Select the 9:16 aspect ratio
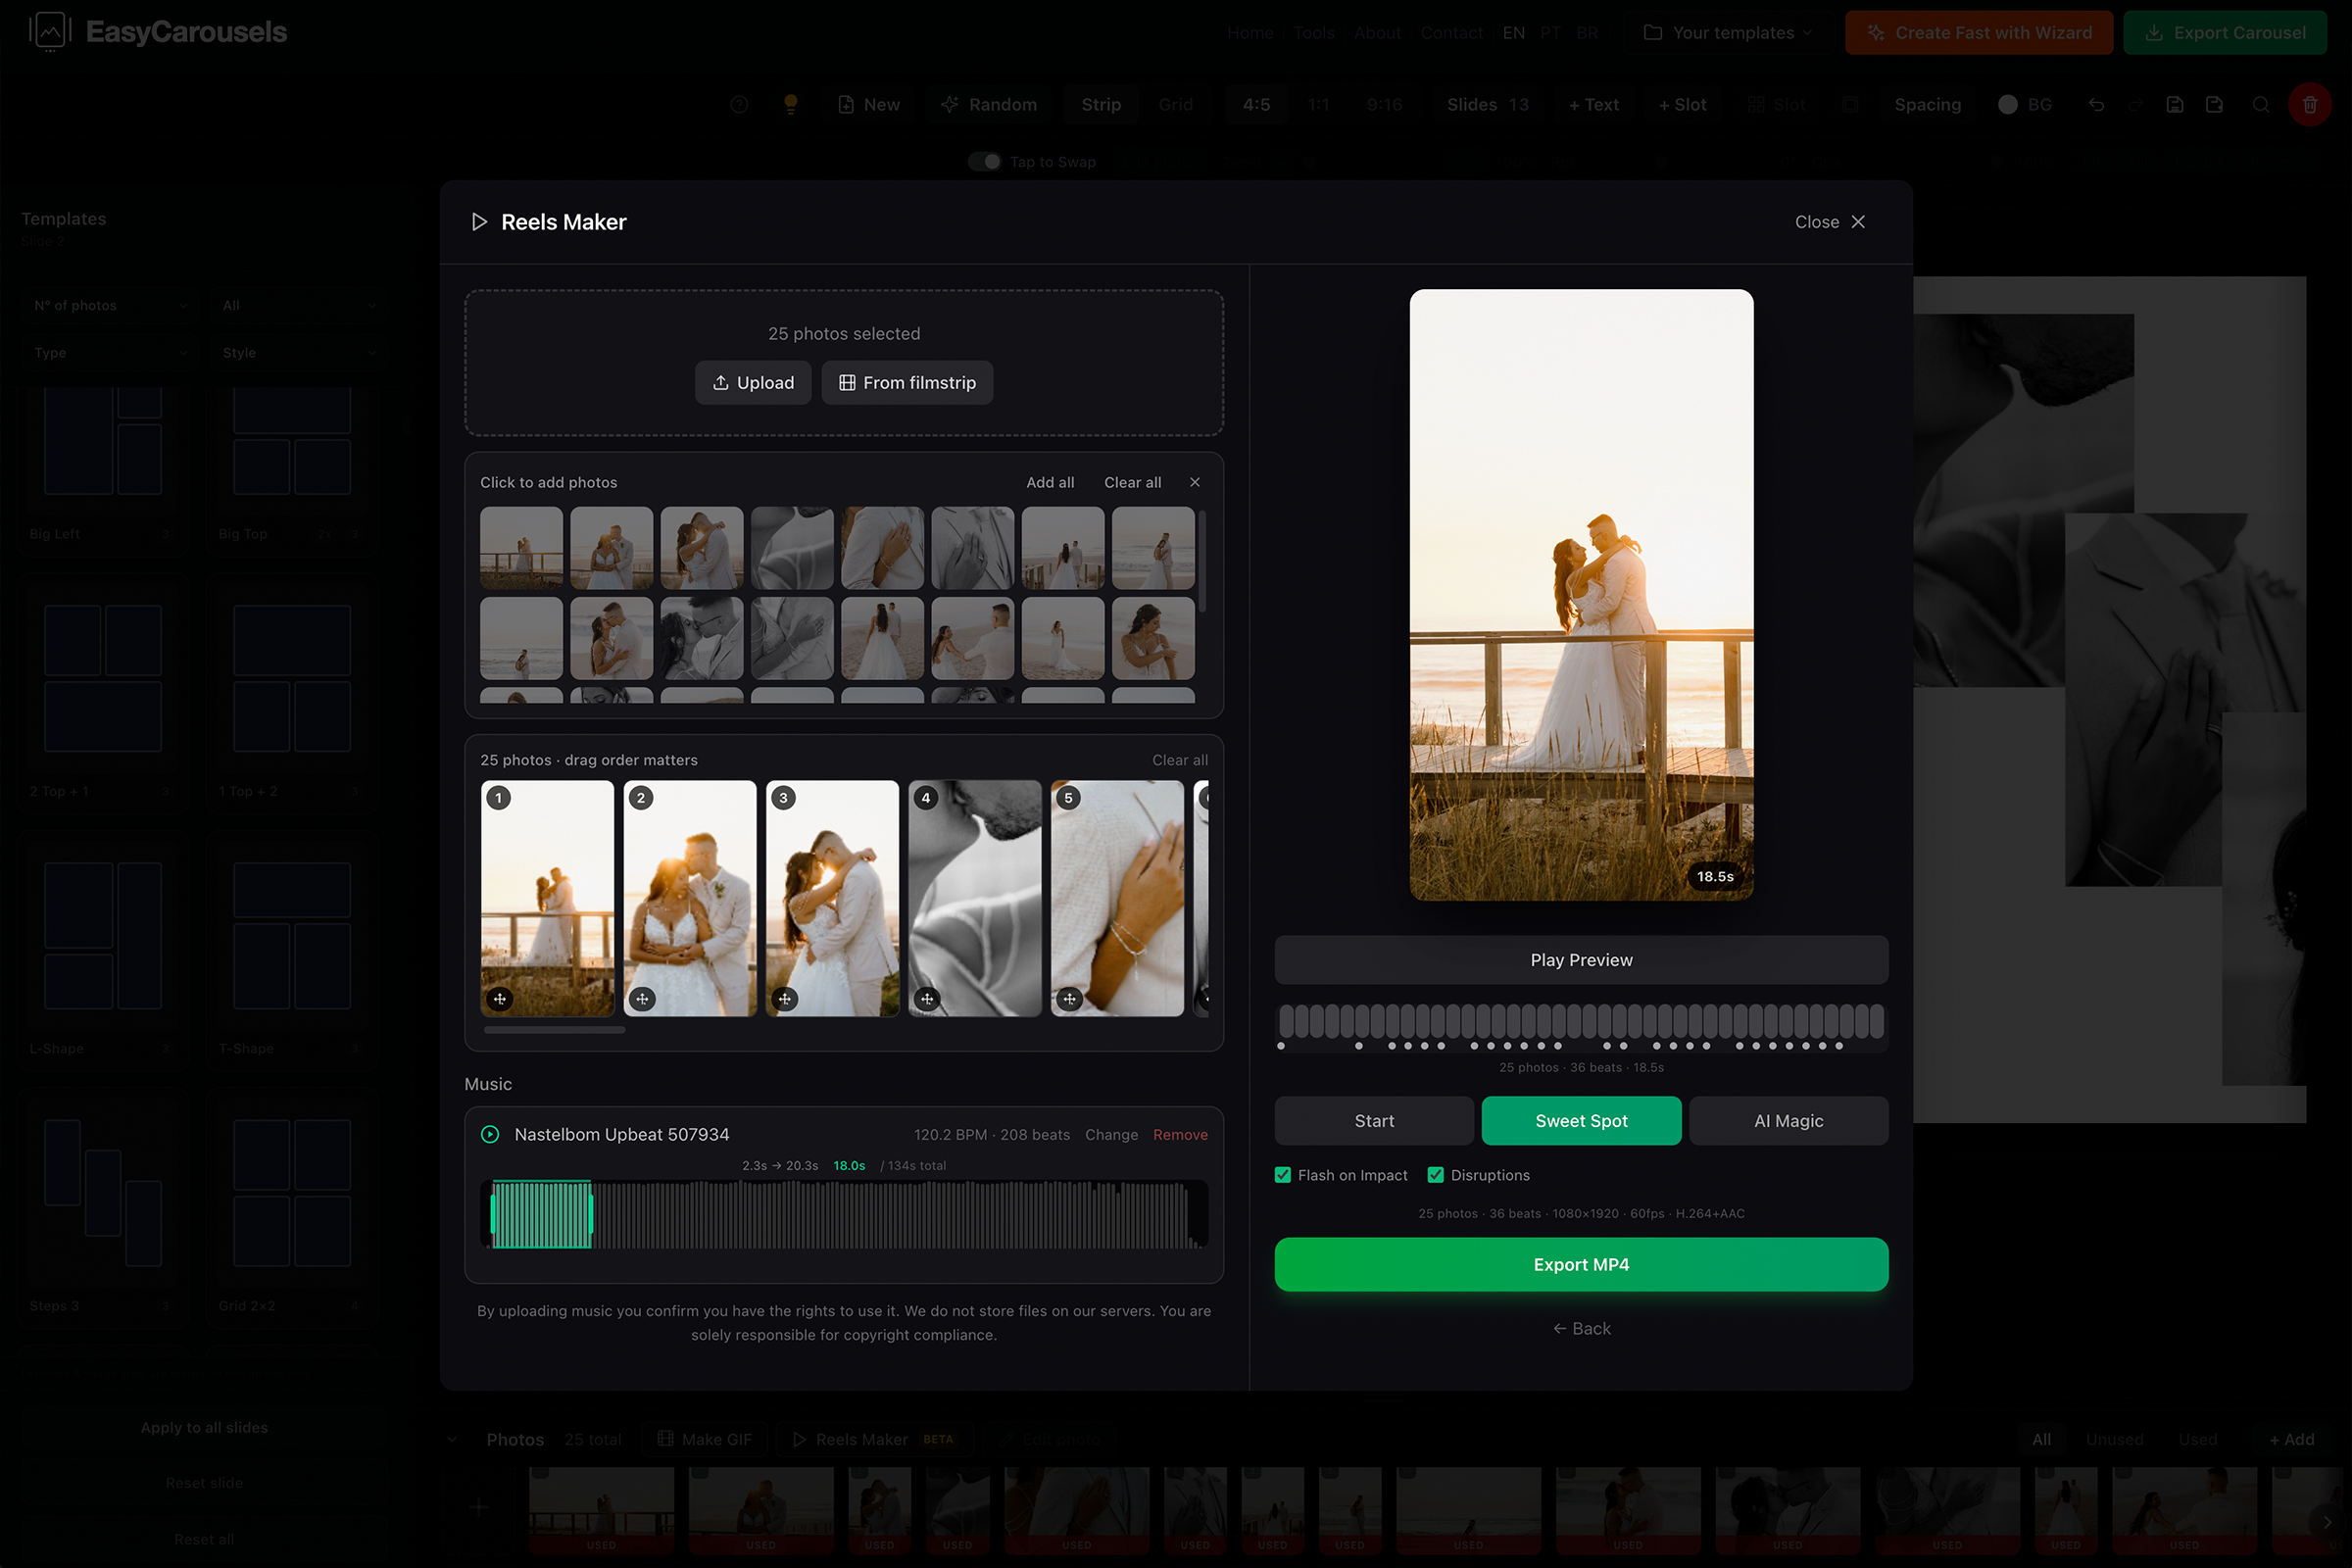The height and width of the screenshot is (1568, 2352). 1384,104
